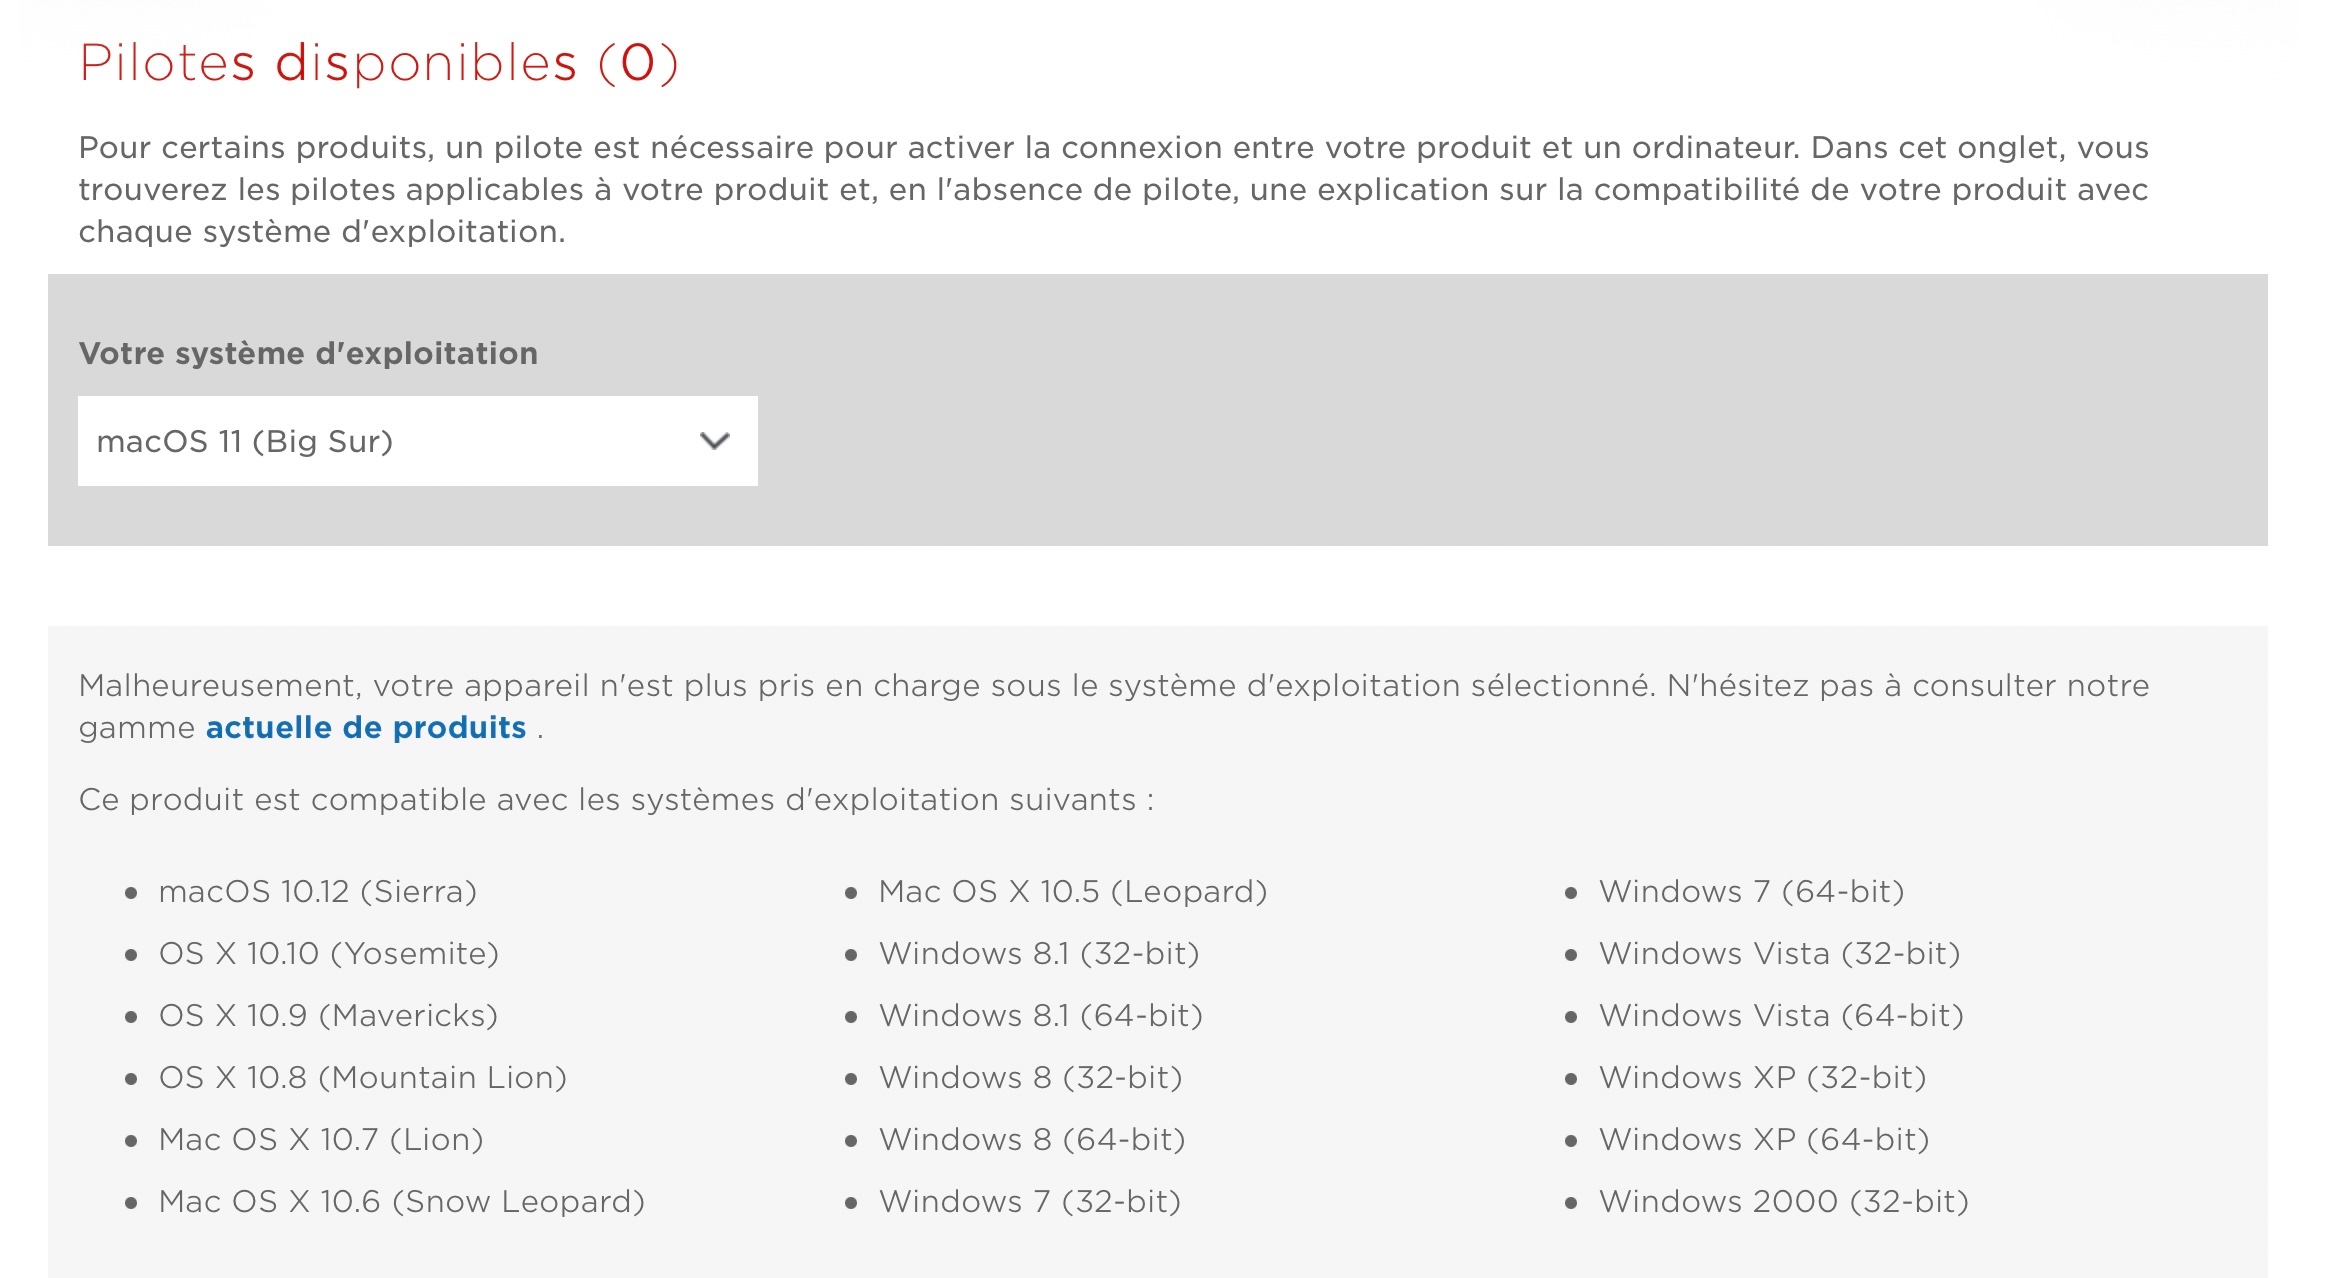This screenshot has width=2326, height=1278.
Task: Click the Windows XP (64-bit) entry
Action: tap(1764, 1139)
